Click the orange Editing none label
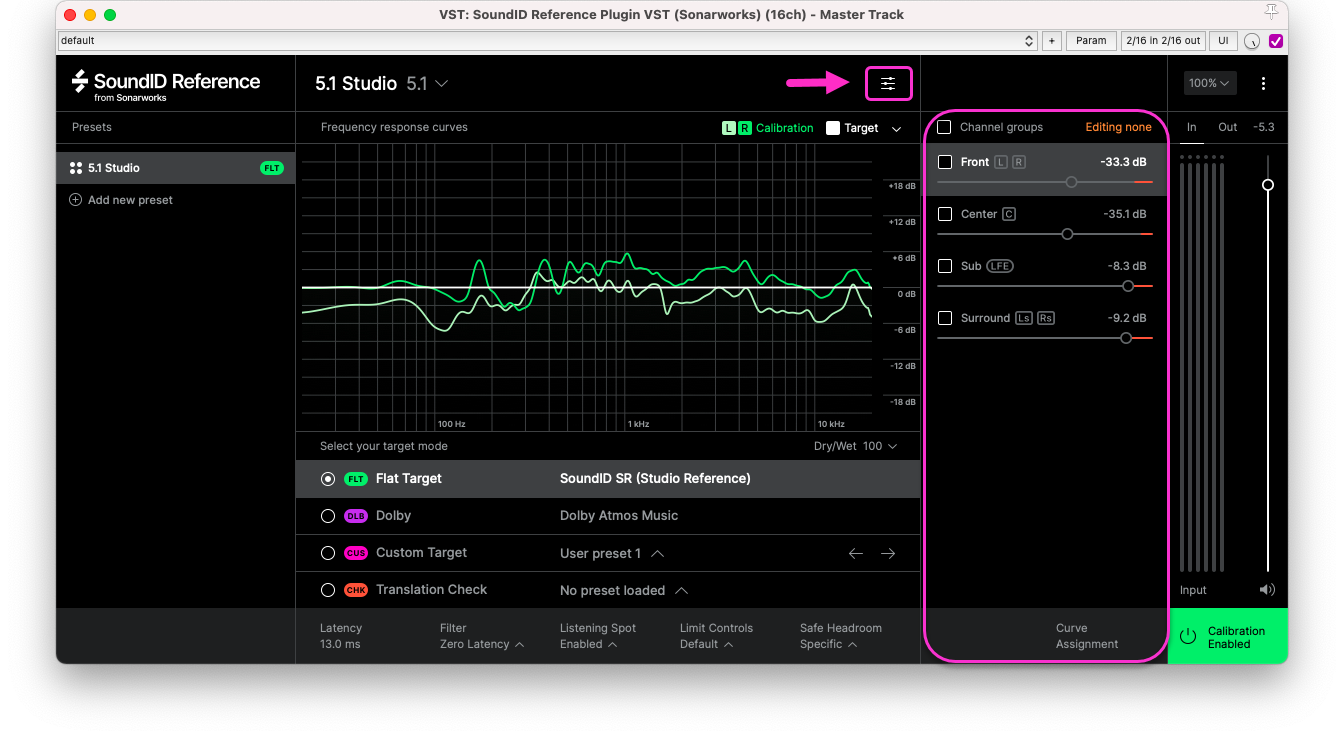 pos(1119,127)
